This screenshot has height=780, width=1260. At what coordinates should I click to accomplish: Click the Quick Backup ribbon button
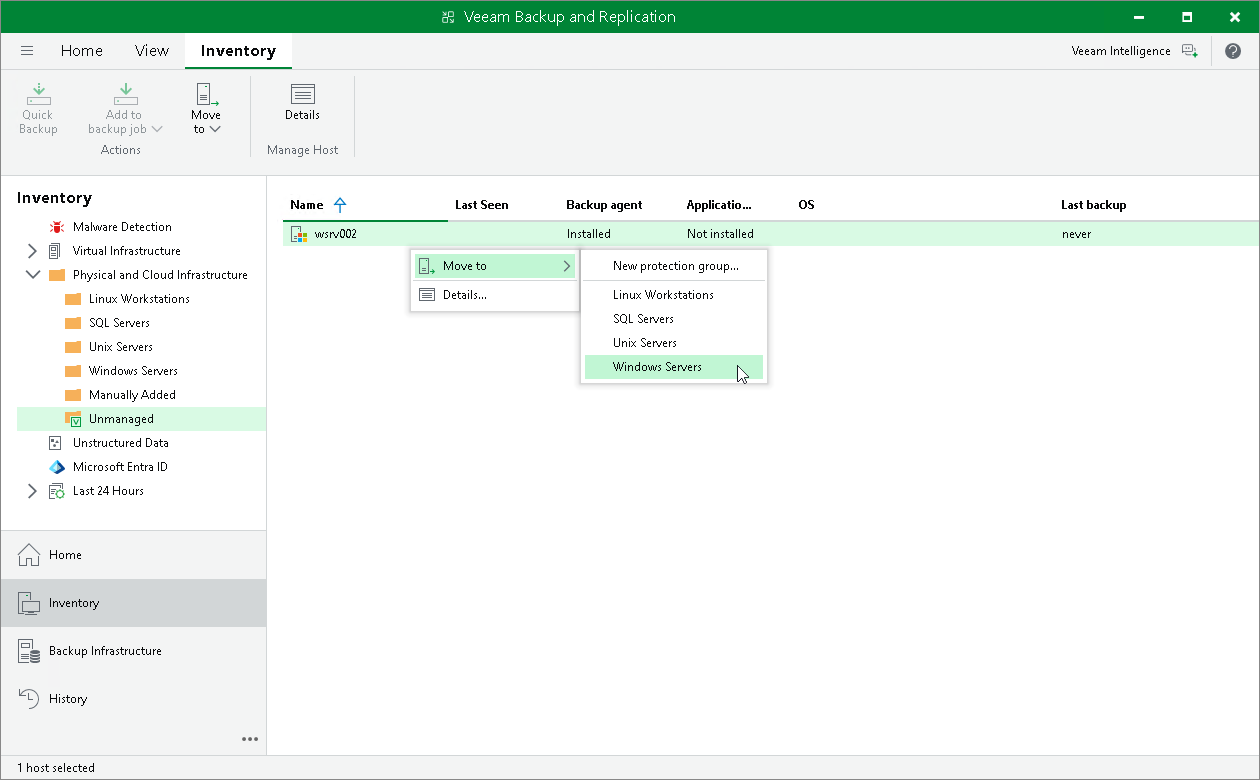point(38,109)
